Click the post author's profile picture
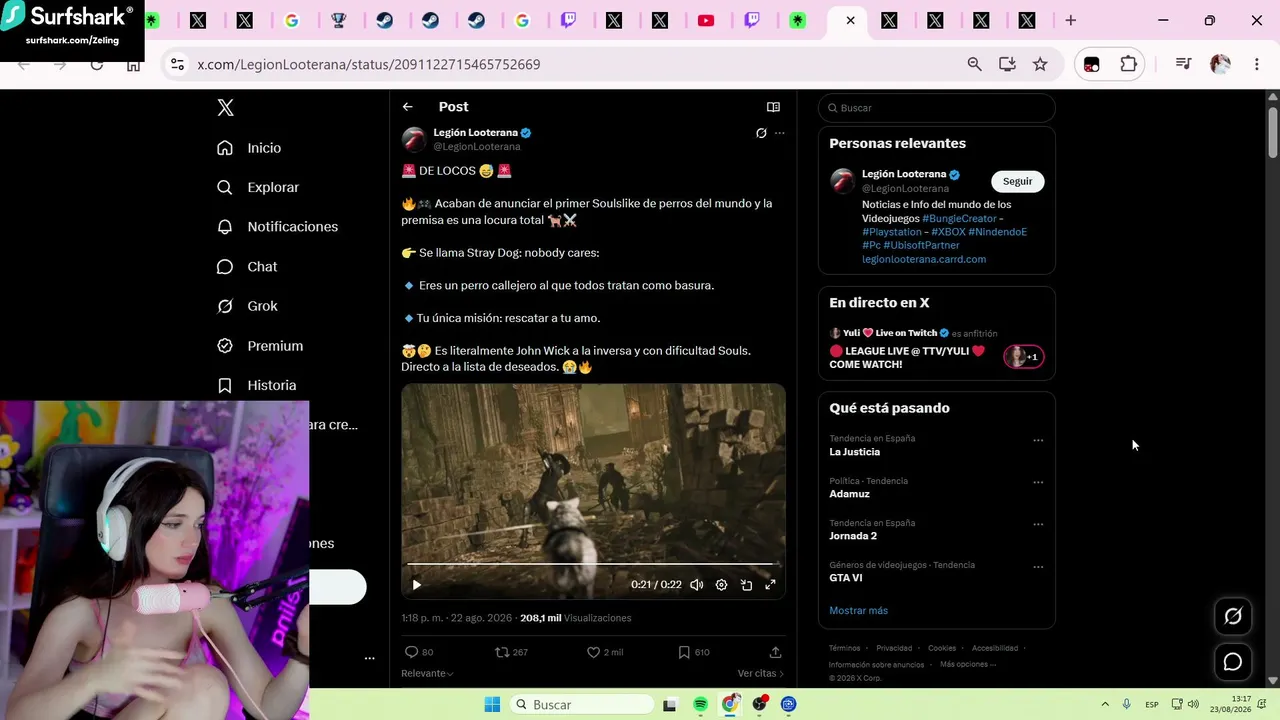The image size is (1280, 720). [414, 139]
